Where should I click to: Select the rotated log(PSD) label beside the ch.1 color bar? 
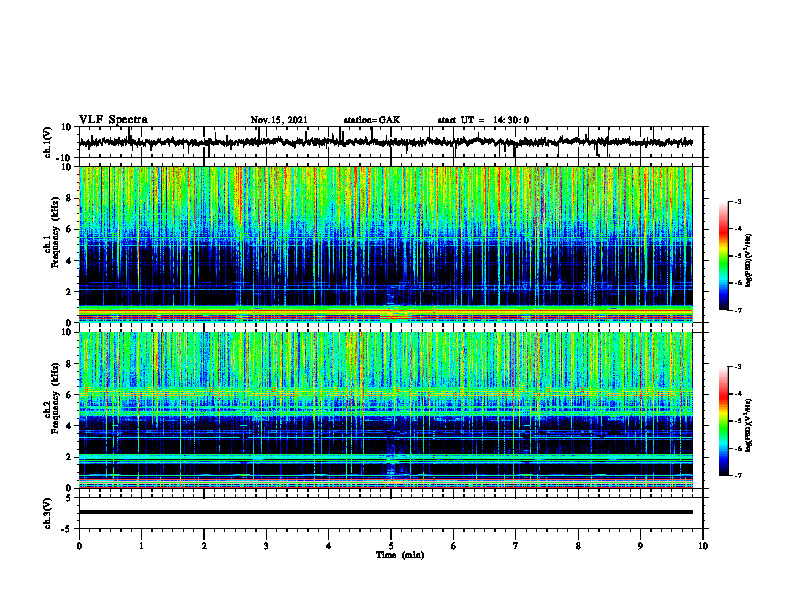(x=749, y=260)
